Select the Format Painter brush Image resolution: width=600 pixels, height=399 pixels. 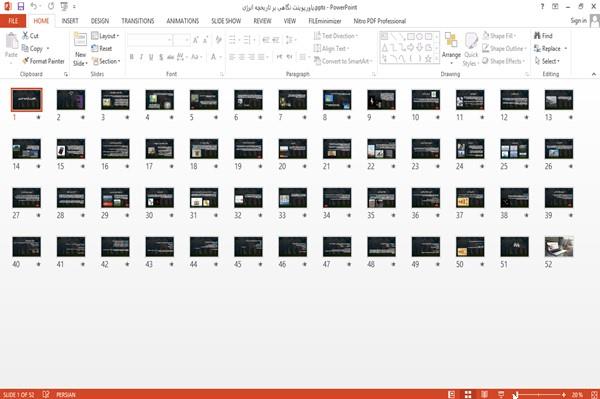(x=26, y=61)
